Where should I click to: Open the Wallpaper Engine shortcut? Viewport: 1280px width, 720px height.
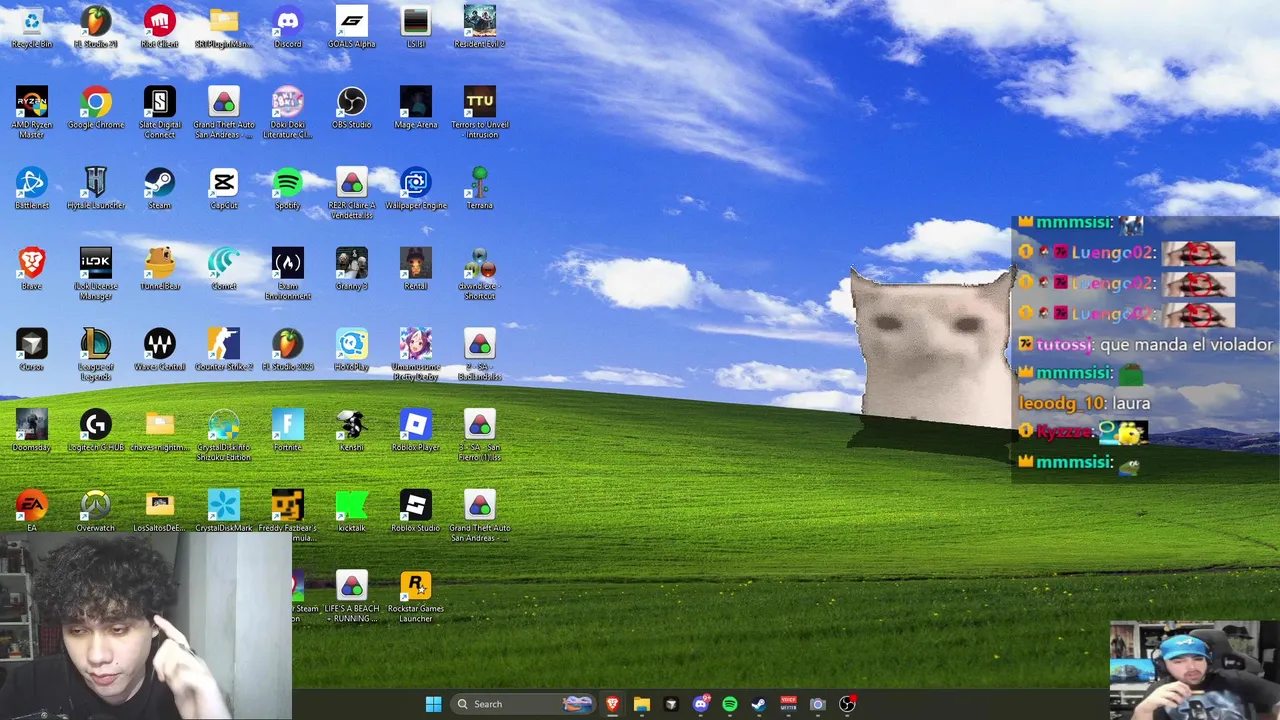[416, 189]
